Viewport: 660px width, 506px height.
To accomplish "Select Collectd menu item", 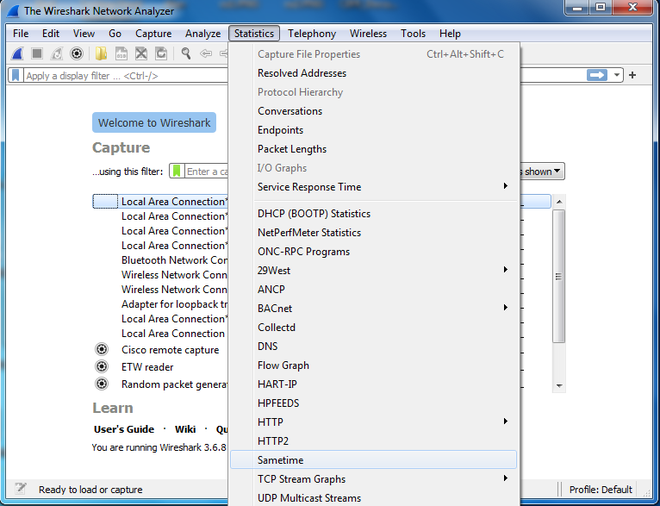I will tap(373, 327).
